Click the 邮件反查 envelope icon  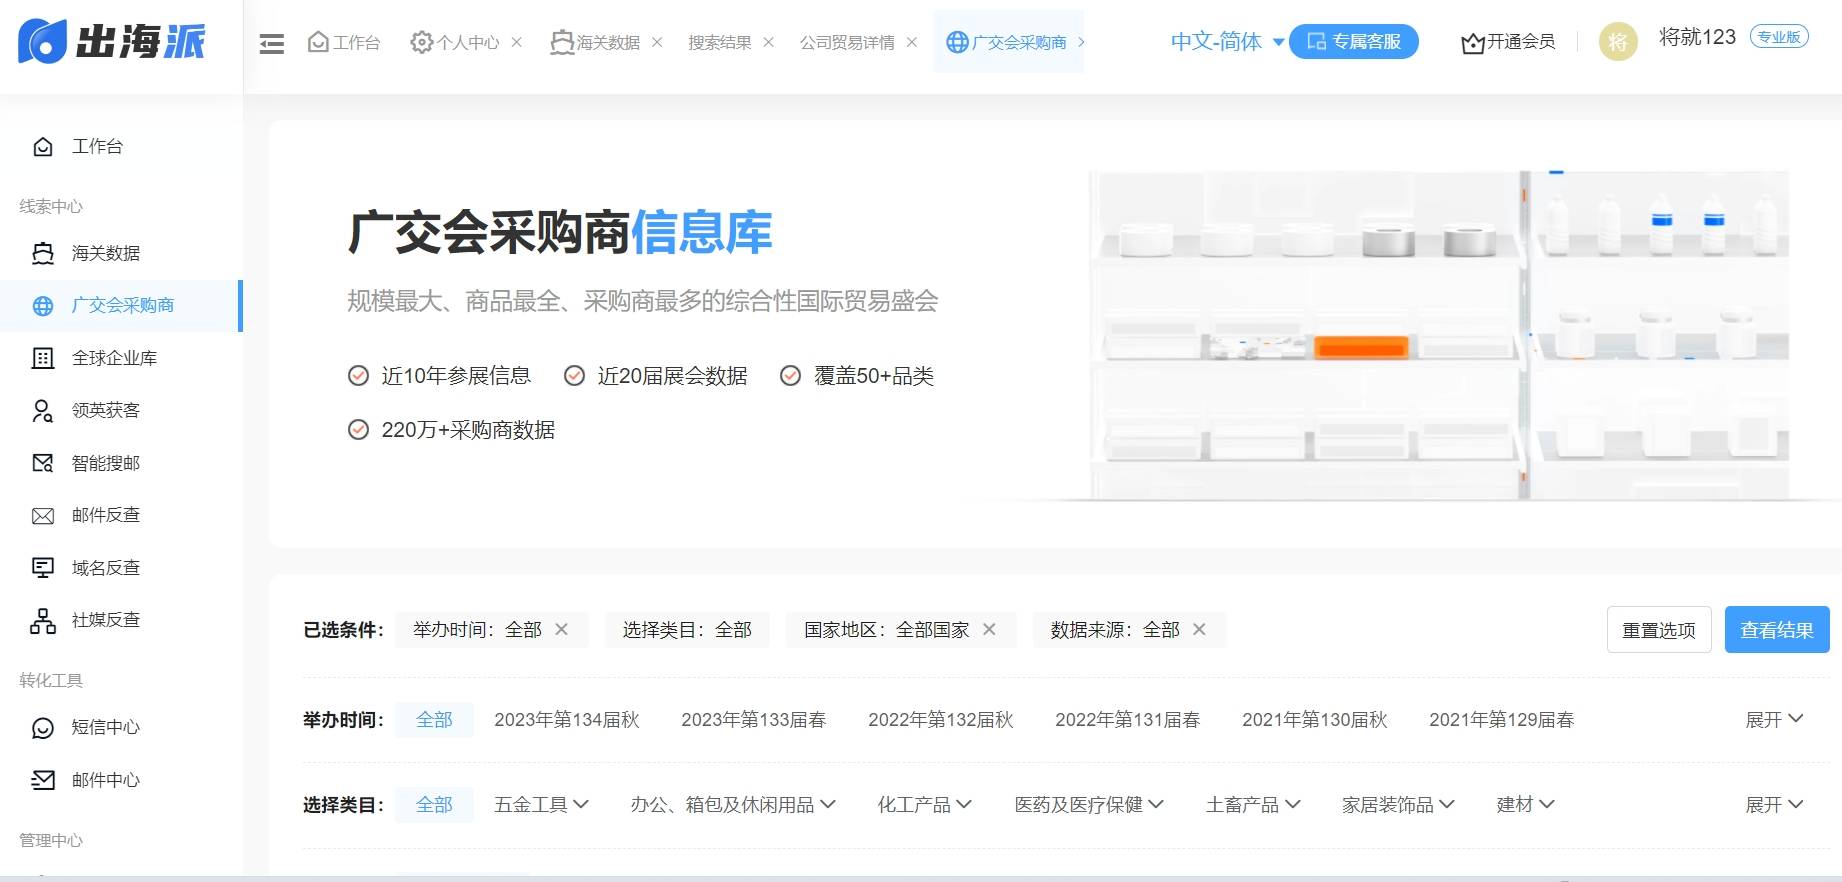click(x=43, y=516)
